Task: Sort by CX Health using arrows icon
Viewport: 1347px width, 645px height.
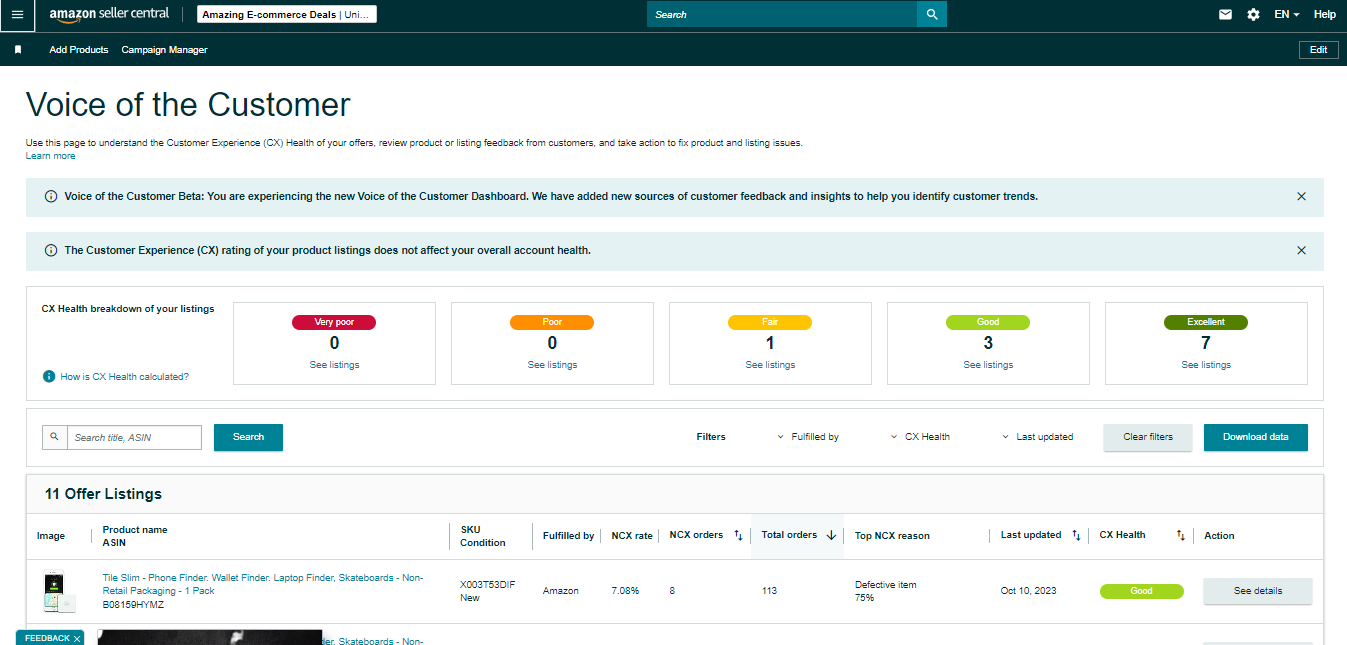Action: pyautogui.click(x=1180, y=536)
